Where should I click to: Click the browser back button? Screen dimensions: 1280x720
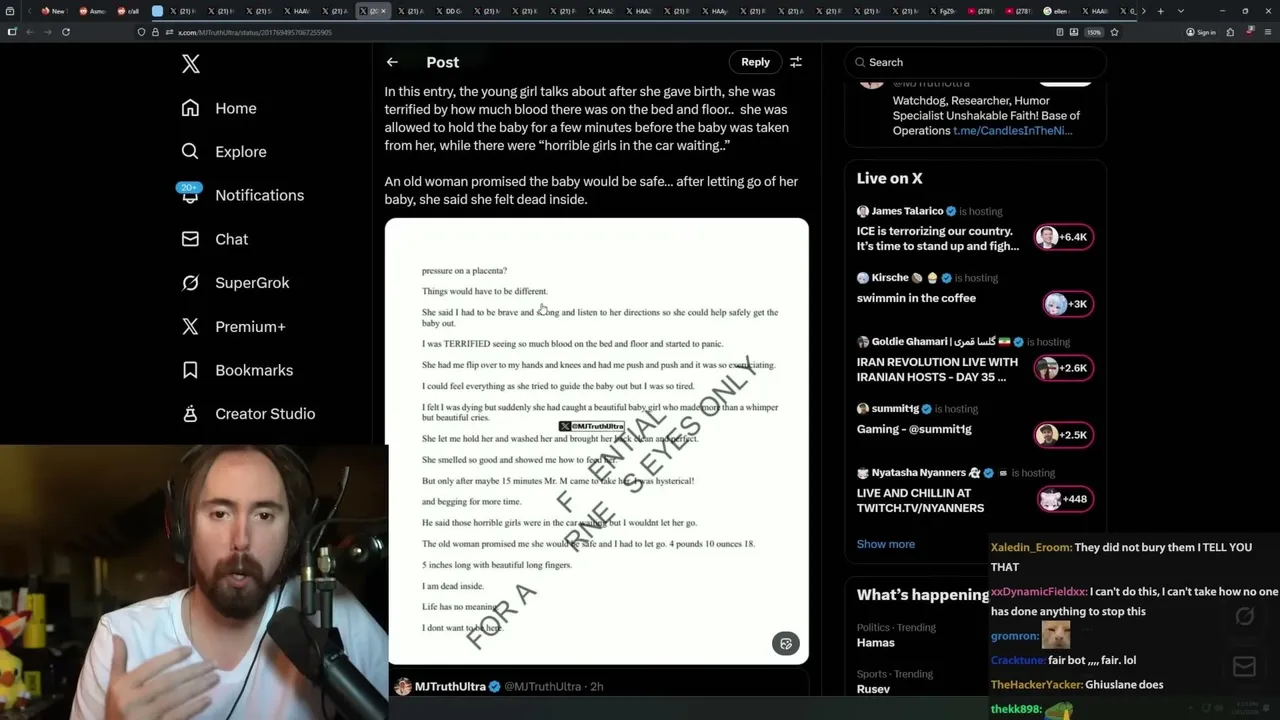point(29,32)
